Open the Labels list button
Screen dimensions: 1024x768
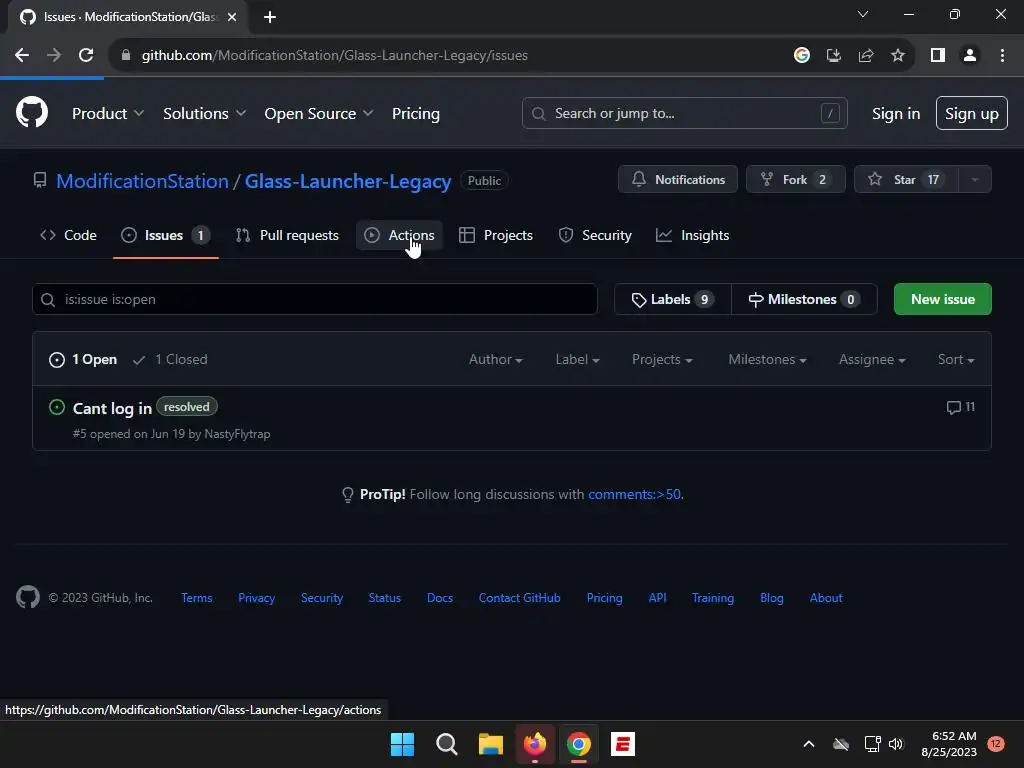pyautogui.click(x=673, y=299)
